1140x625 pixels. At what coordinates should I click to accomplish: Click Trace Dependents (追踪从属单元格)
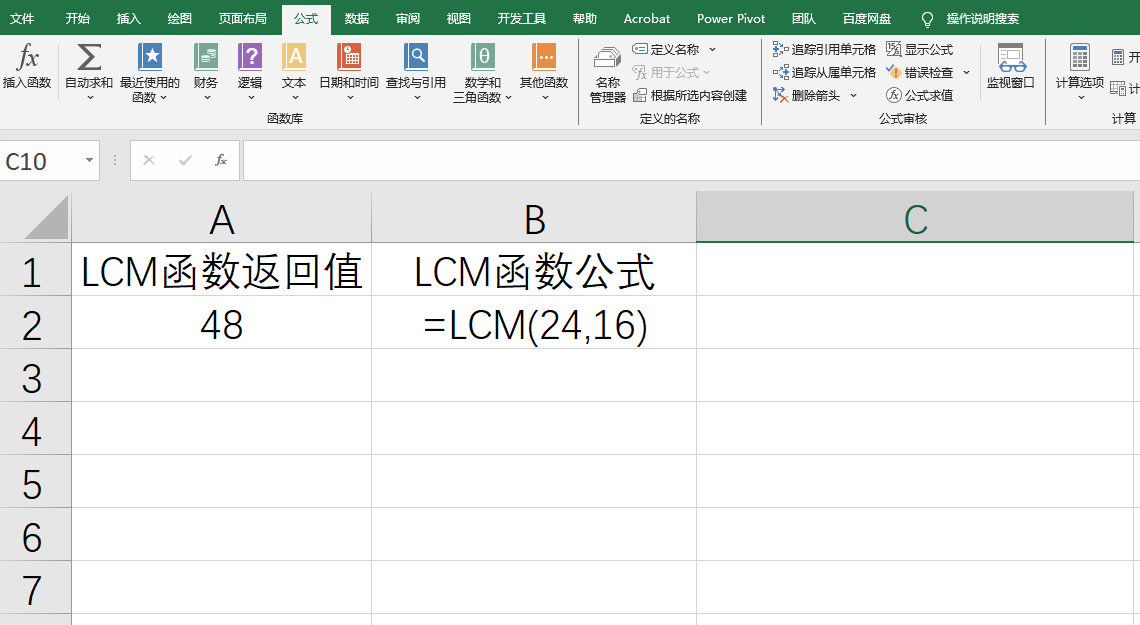[824, 73]
